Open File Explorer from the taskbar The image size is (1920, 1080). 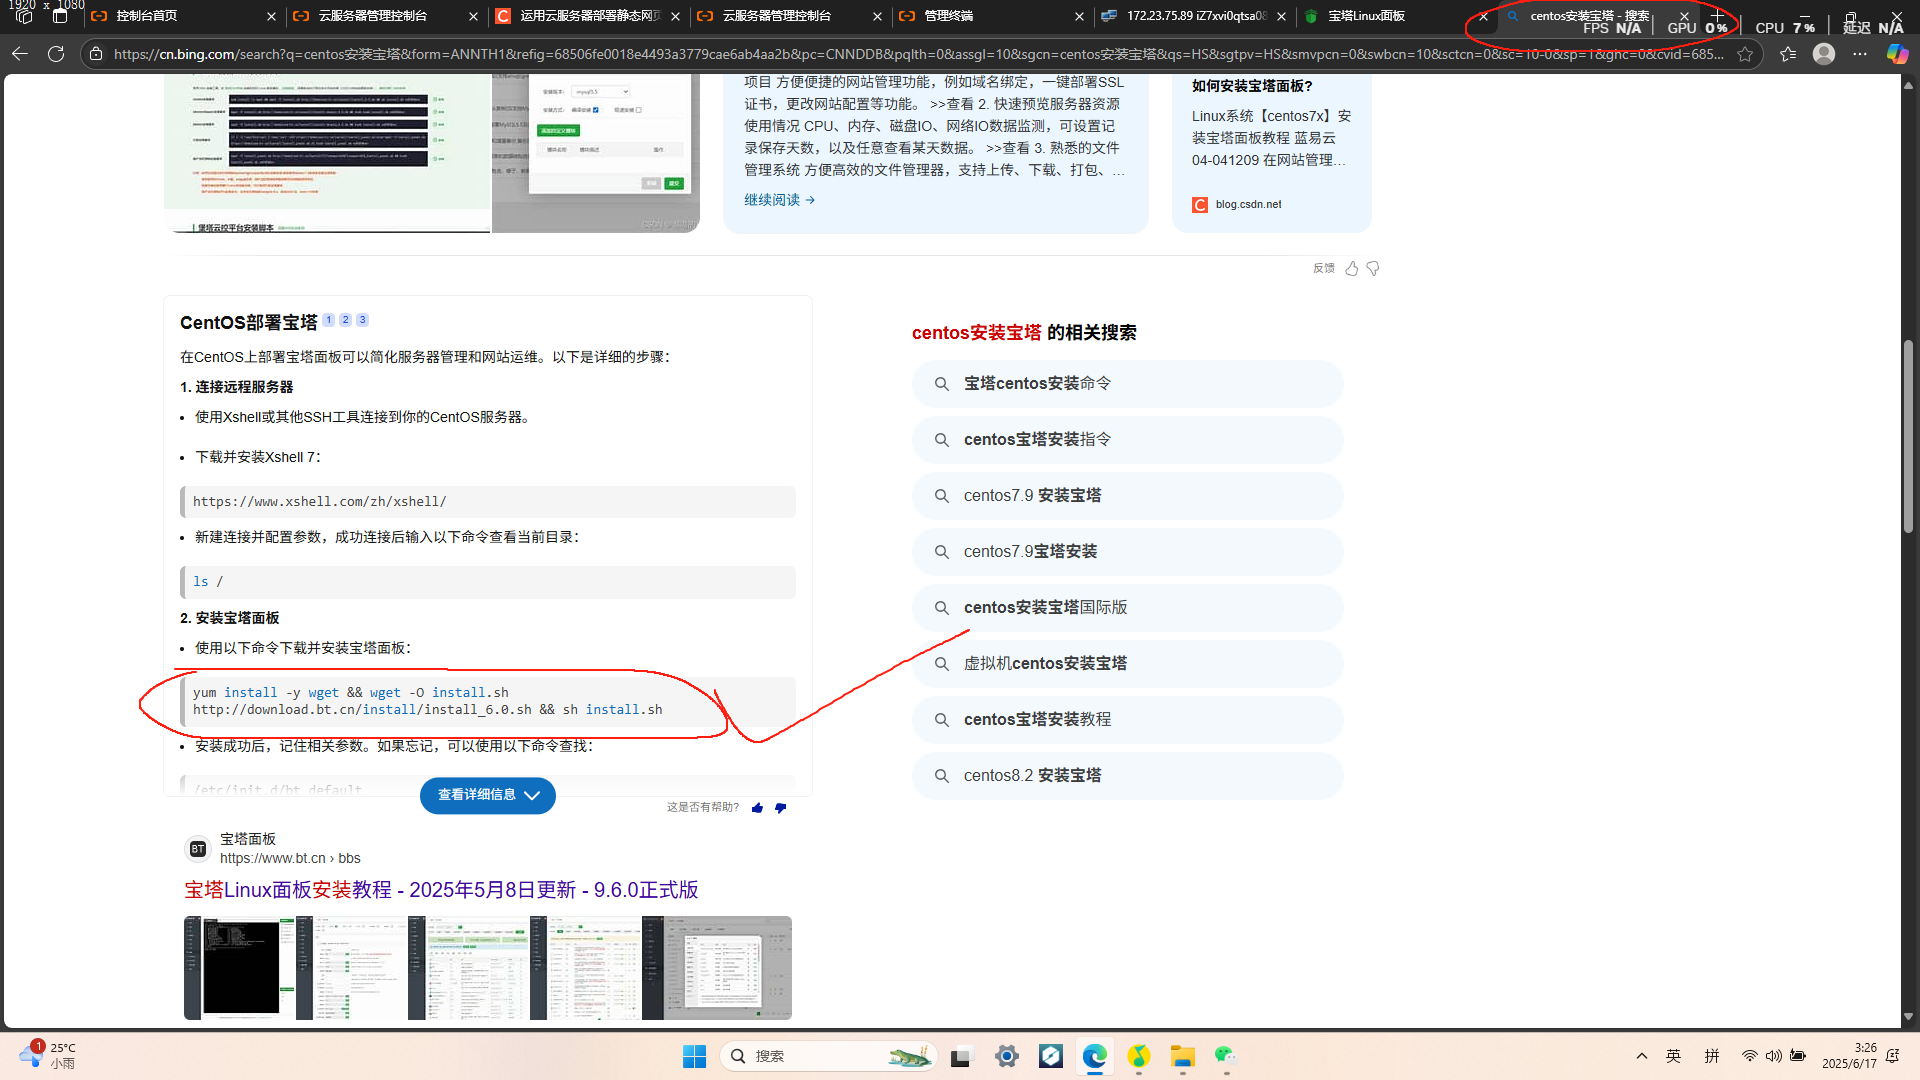coord(1183,1056)
